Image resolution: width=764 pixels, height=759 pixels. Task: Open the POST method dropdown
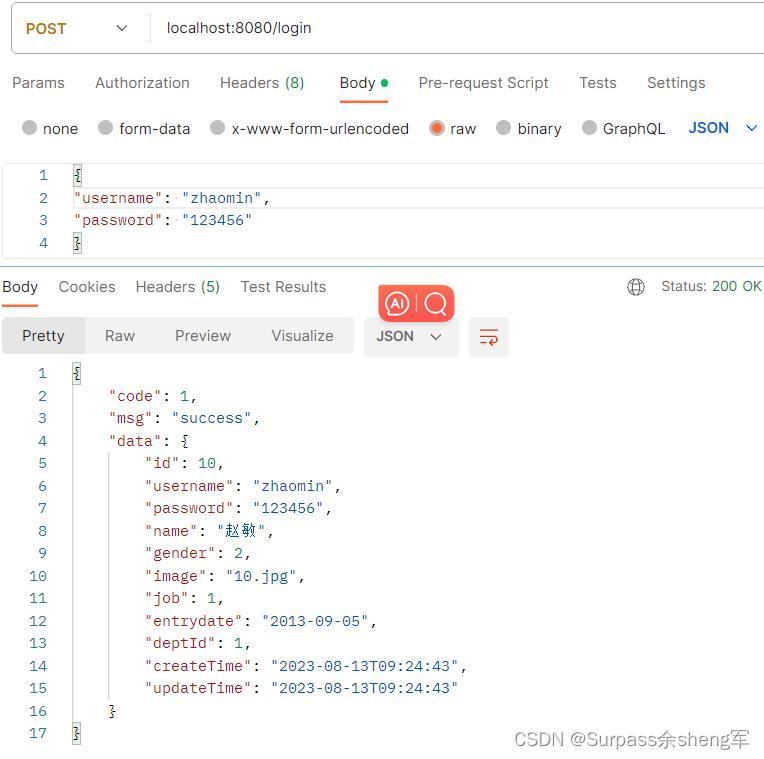click(76, 28)
